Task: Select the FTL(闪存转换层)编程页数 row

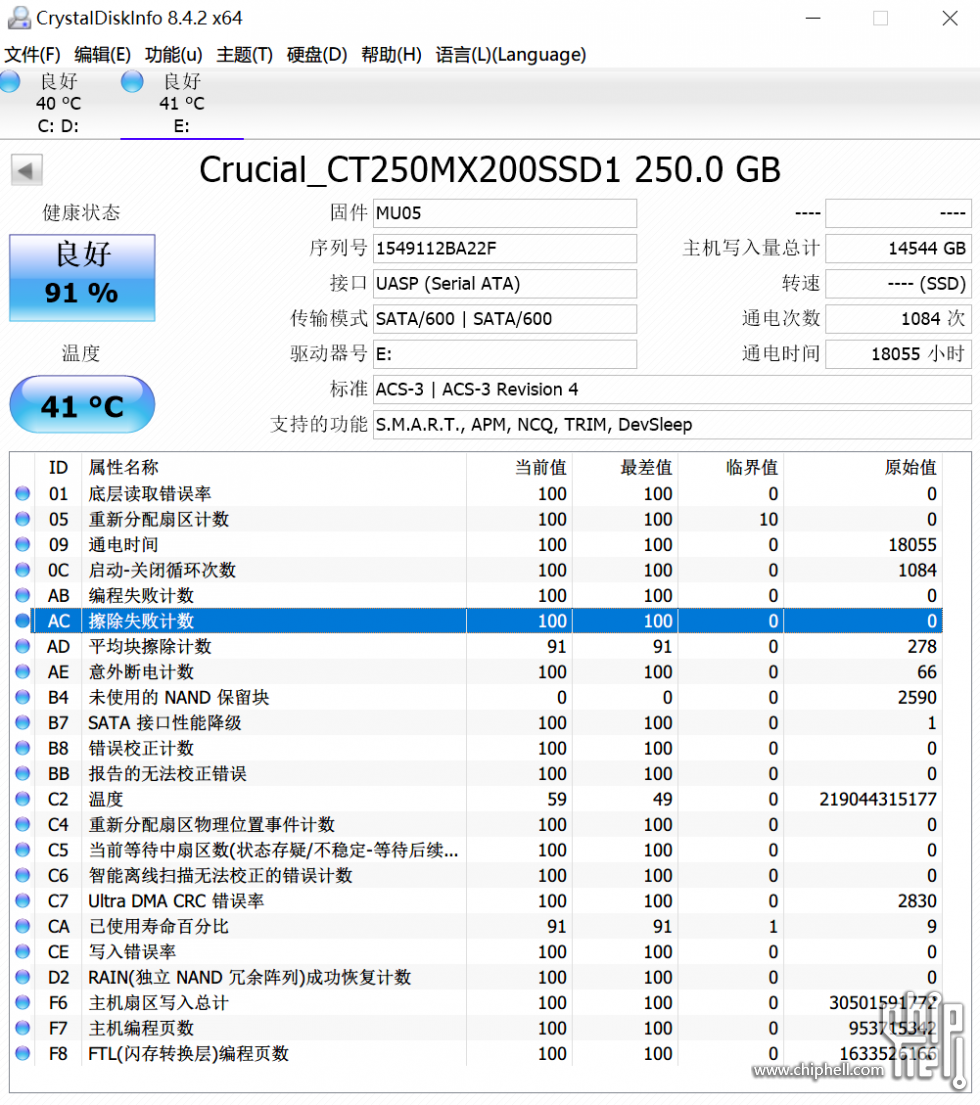Action: [x=476, y=1054]
